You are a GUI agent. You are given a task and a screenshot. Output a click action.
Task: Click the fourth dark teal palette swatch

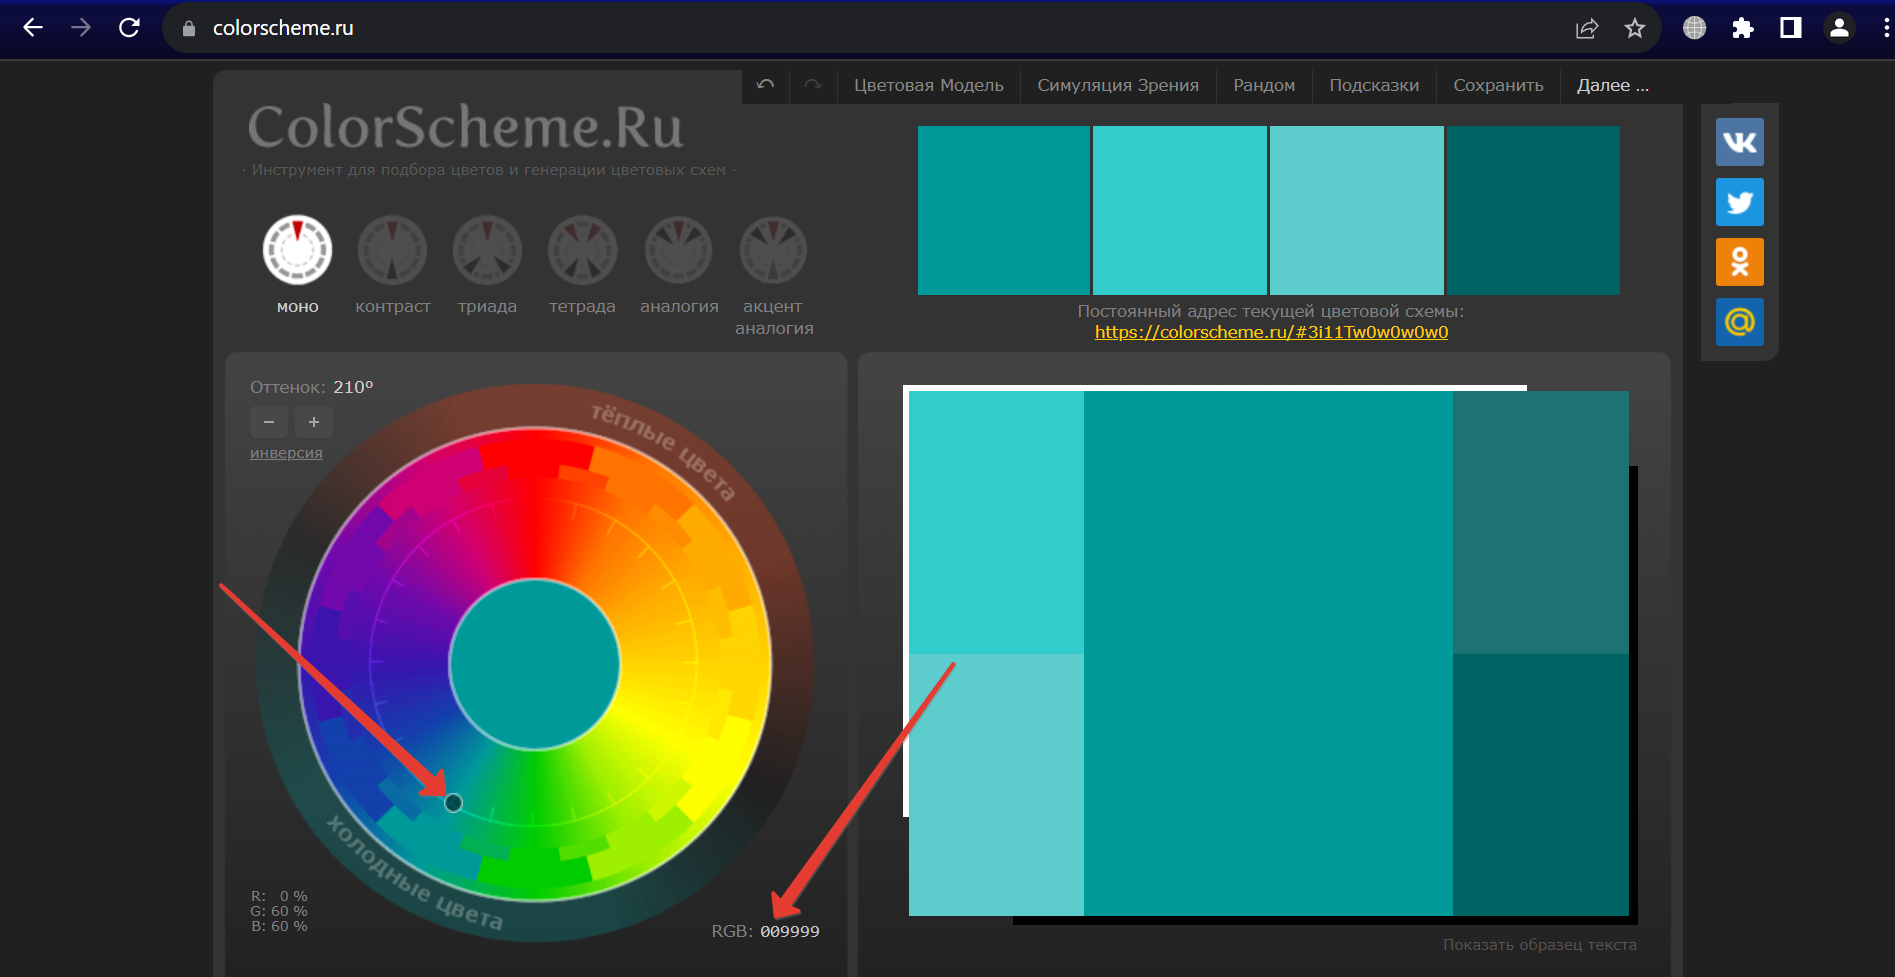click(1534, 210)
